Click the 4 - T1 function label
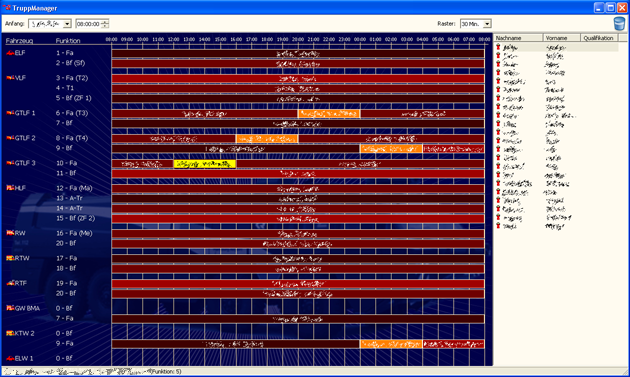The height and width of the screenshot is (377, 630). point(65,88)
